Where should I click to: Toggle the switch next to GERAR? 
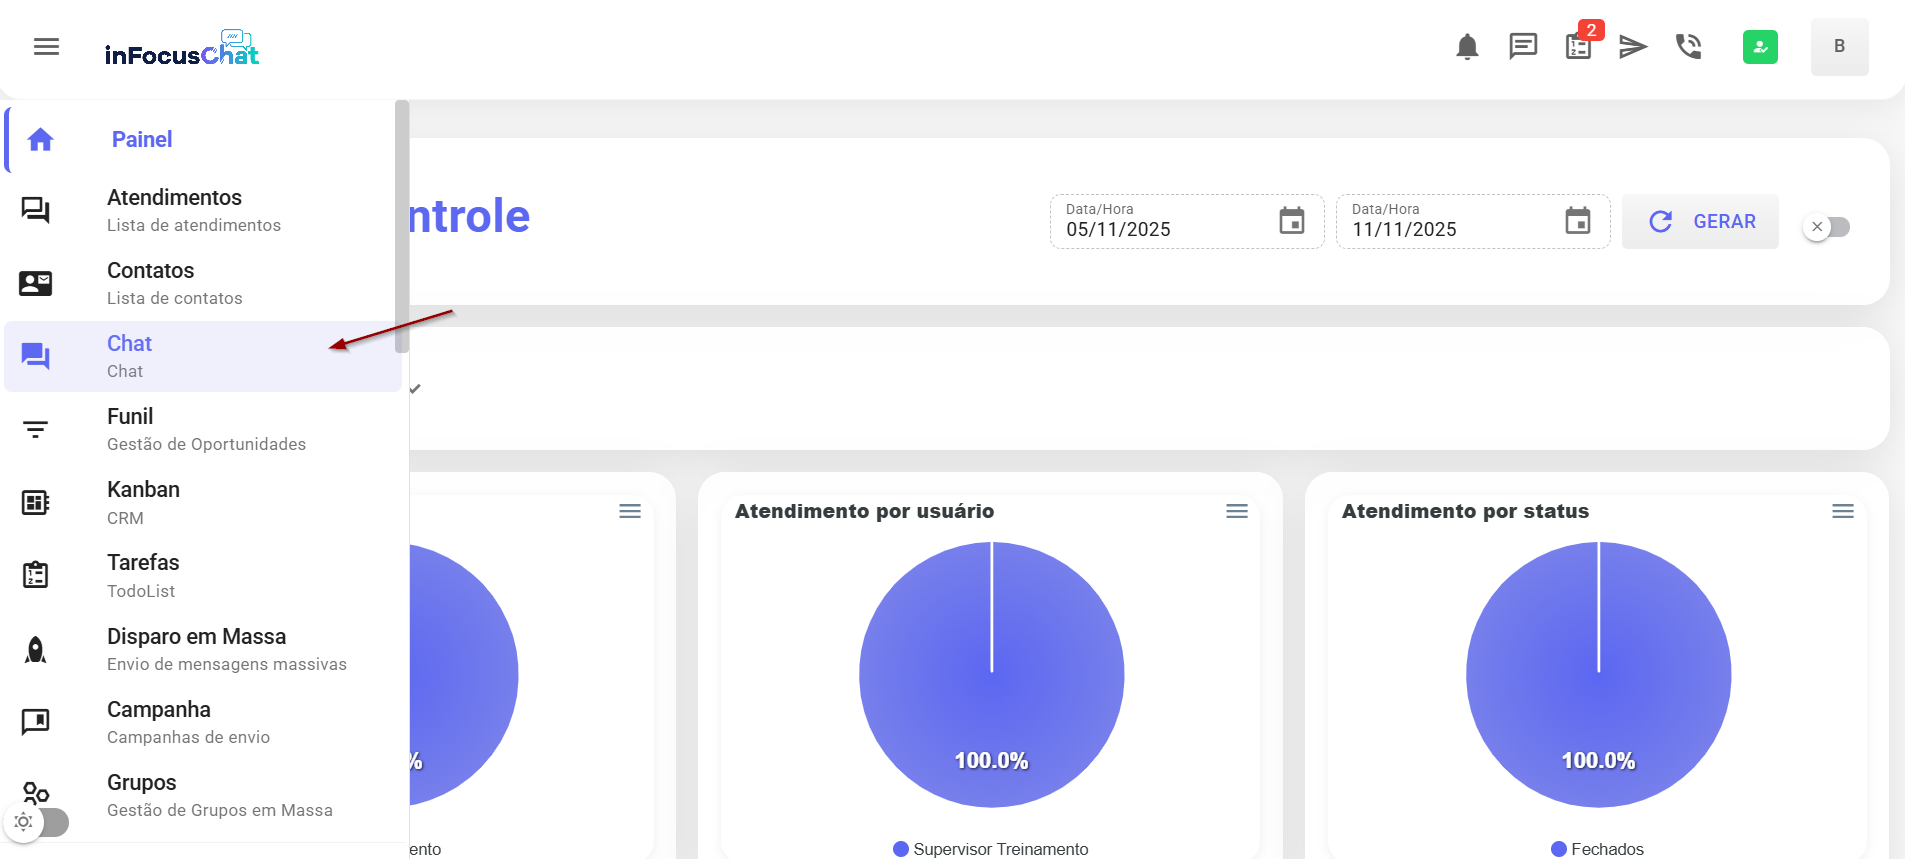pyautogui.click(x=1827, y=227)
